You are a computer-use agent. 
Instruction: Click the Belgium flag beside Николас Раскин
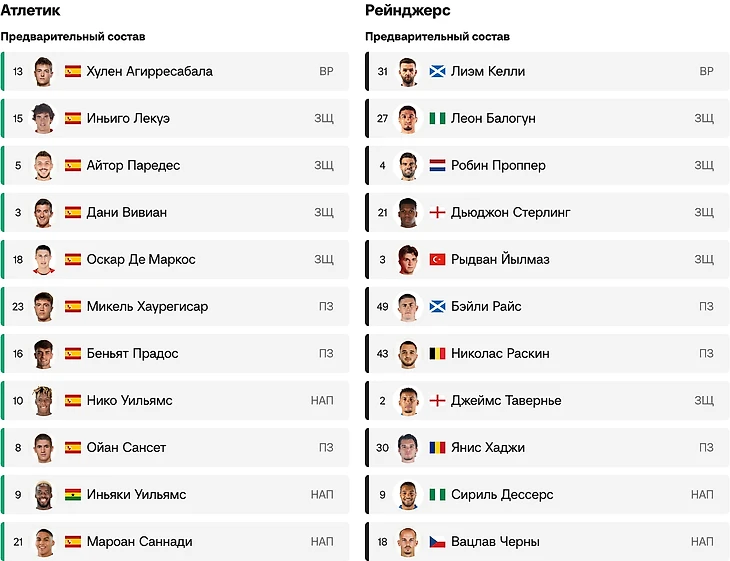(x=437, y=353)
